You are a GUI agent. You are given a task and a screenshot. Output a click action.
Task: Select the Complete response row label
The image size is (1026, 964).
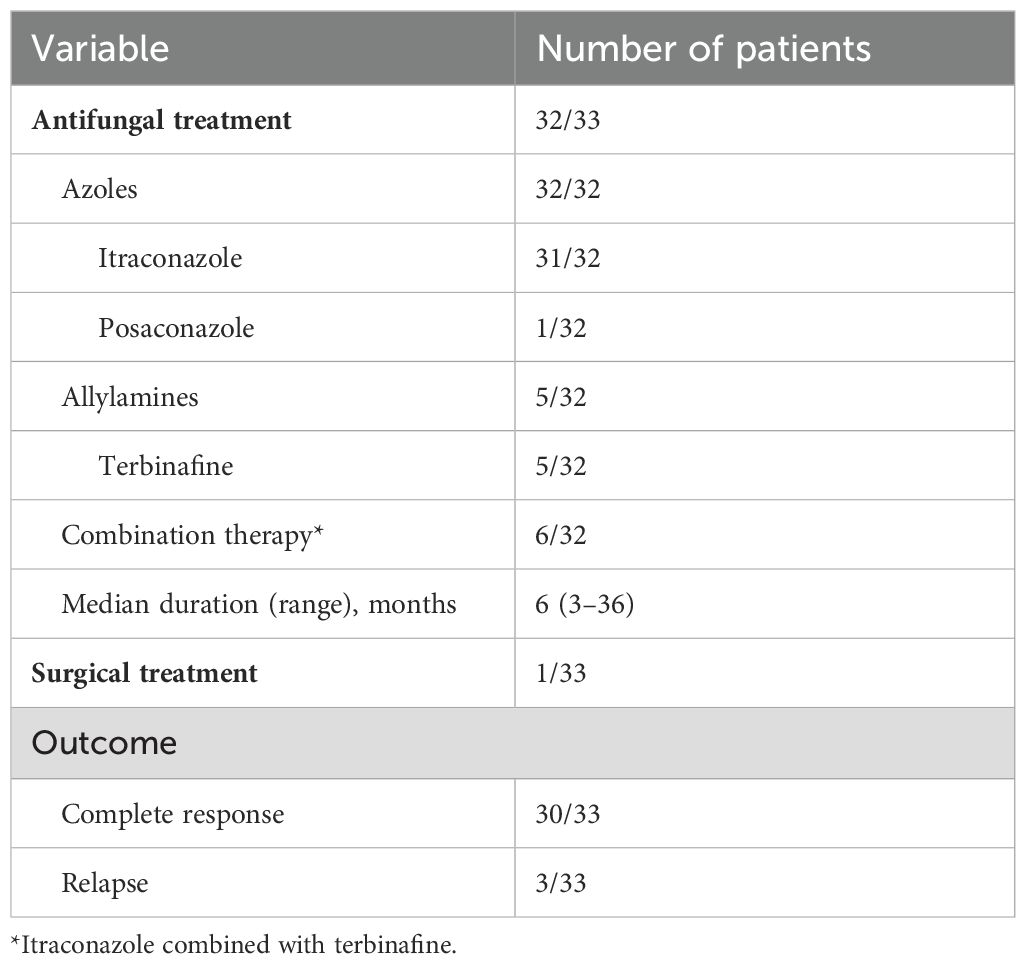[x=173, y=814]
